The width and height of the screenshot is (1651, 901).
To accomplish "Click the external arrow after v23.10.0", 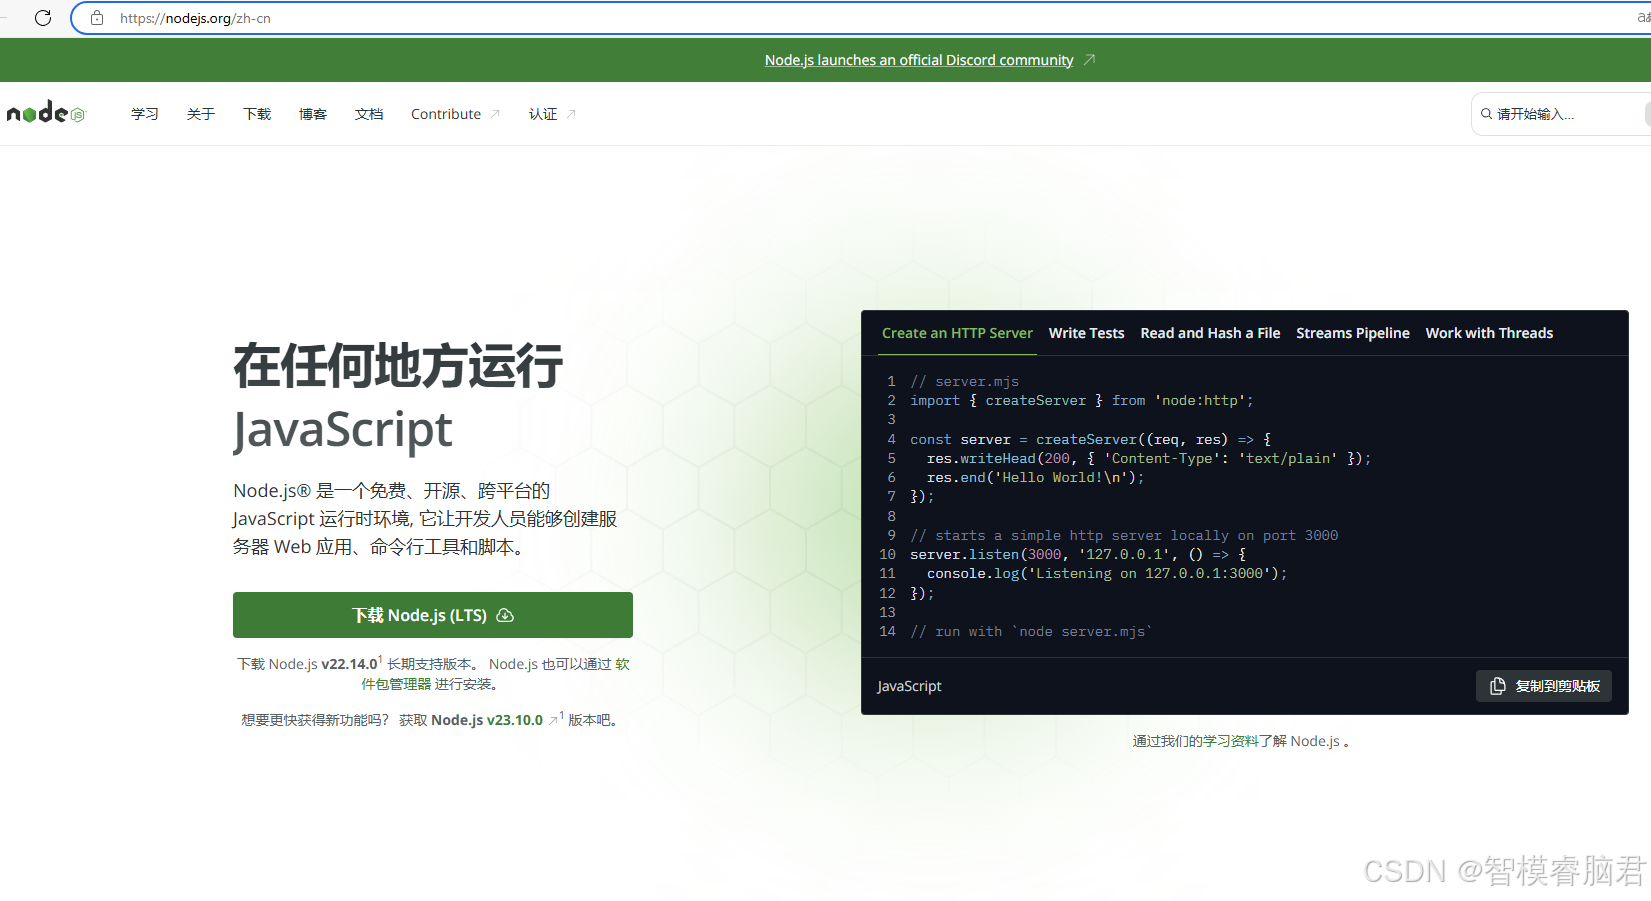I will (x=553, y=720).
